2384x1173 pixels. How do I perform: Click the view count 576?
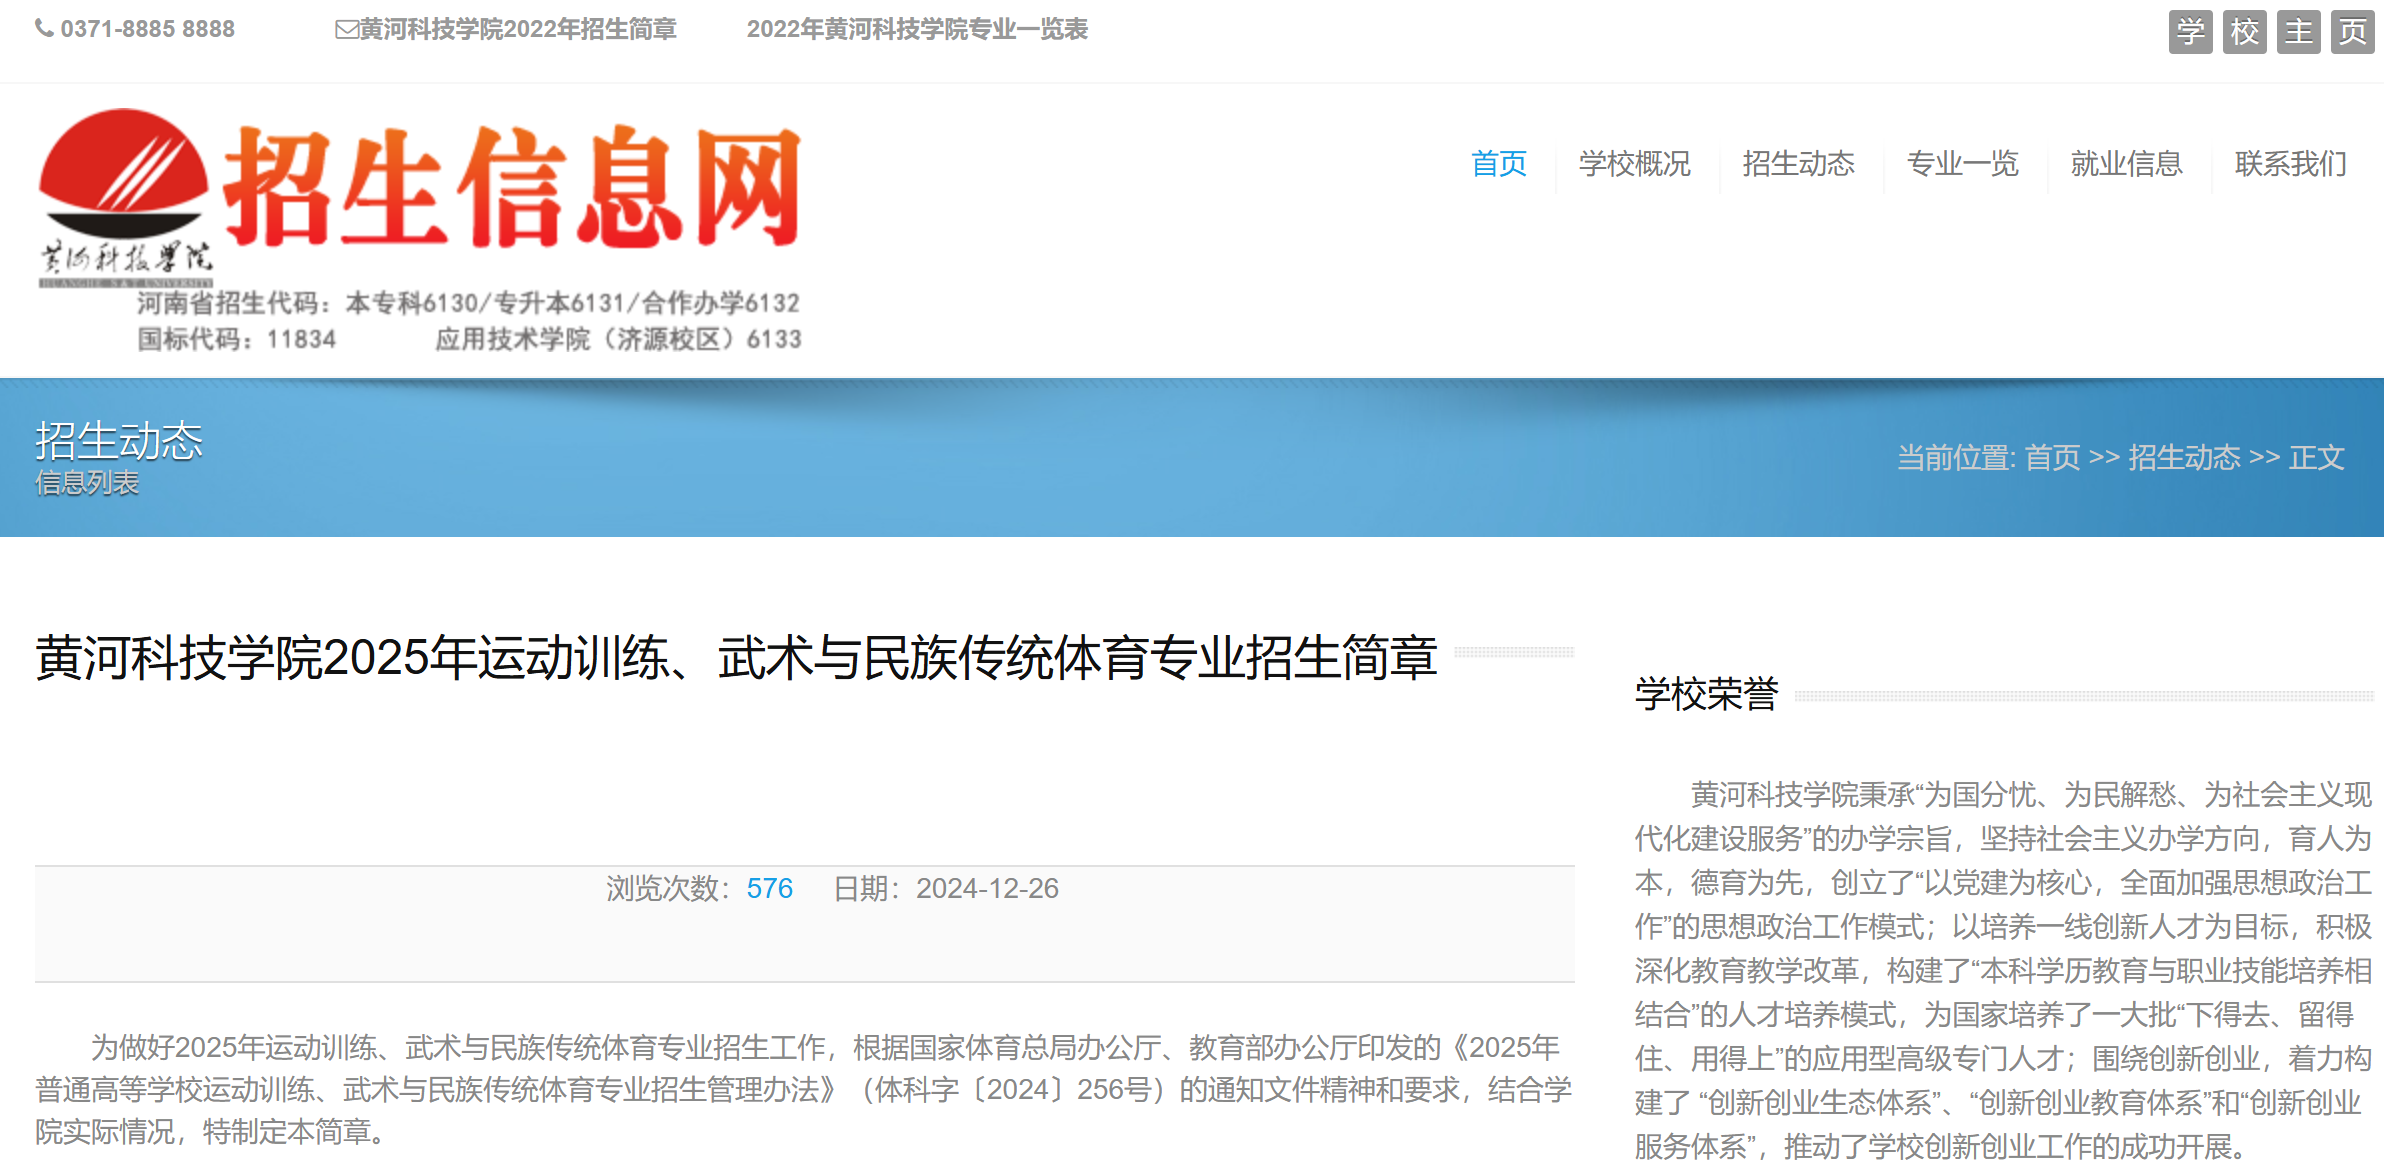(769, 888)
